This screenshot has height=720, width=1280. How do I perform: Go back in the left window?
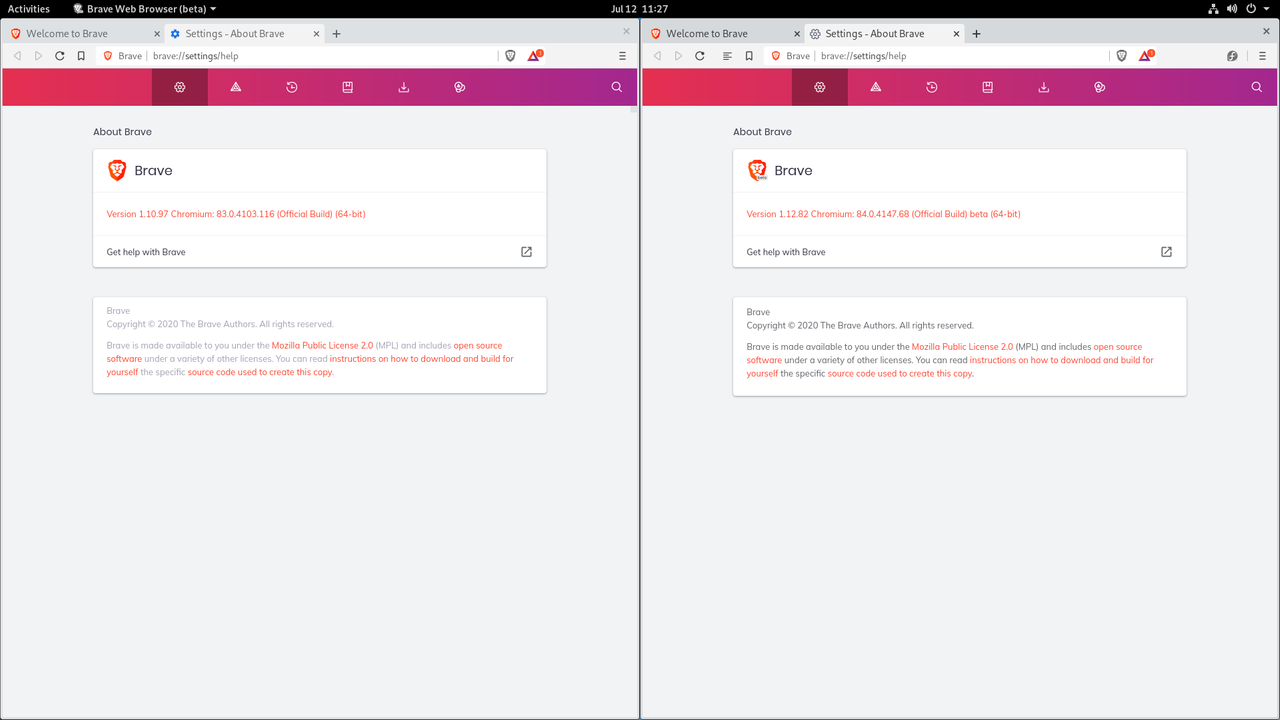pos(17,56)
